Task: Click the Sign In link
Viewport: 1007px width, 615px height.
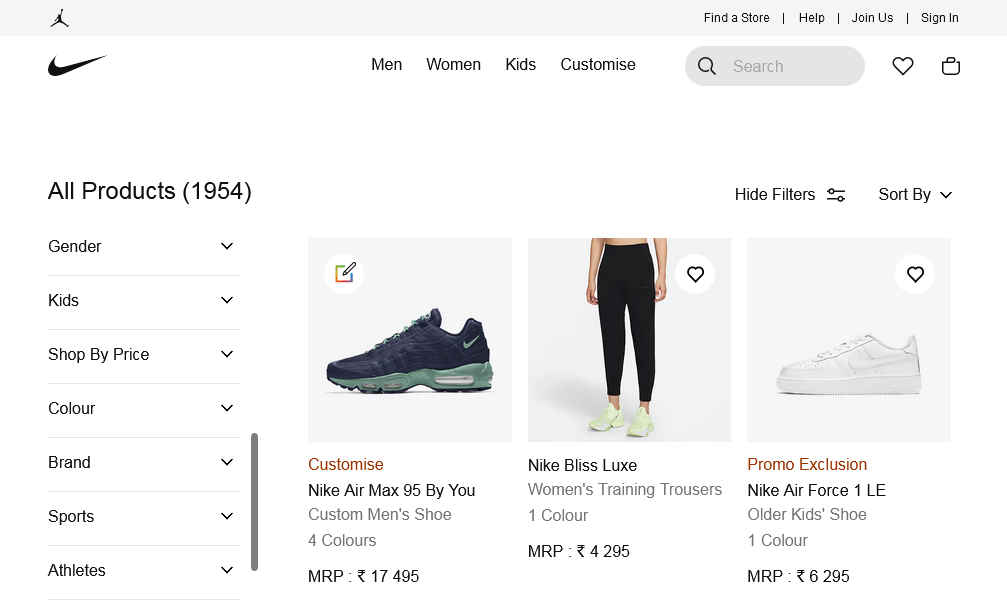Action: (x=939, y=18)
